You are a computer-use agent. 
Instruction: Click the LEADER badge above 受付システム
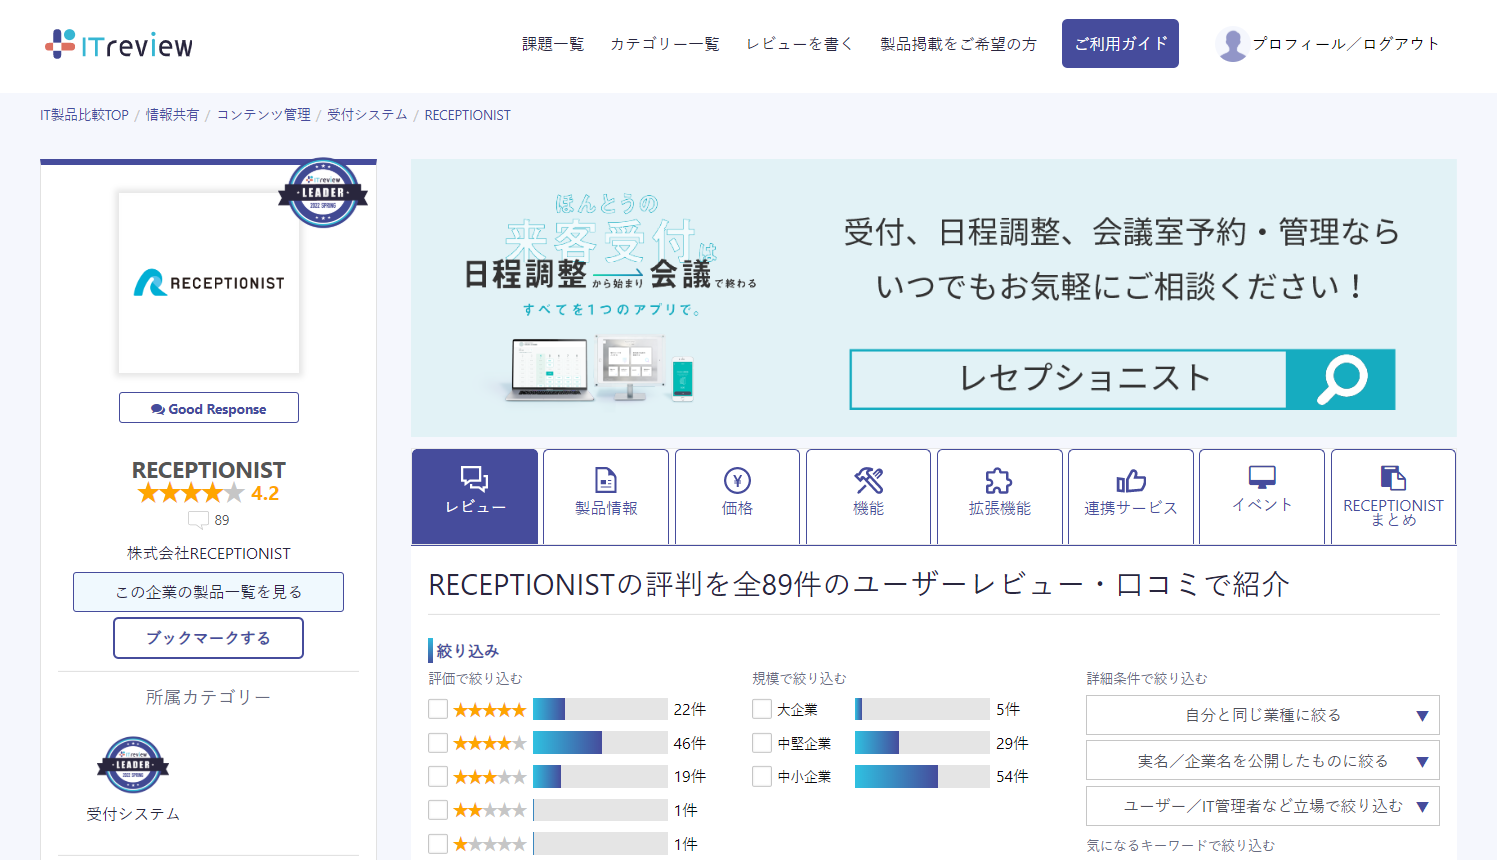pyautogui.click(x=133, y=765)
